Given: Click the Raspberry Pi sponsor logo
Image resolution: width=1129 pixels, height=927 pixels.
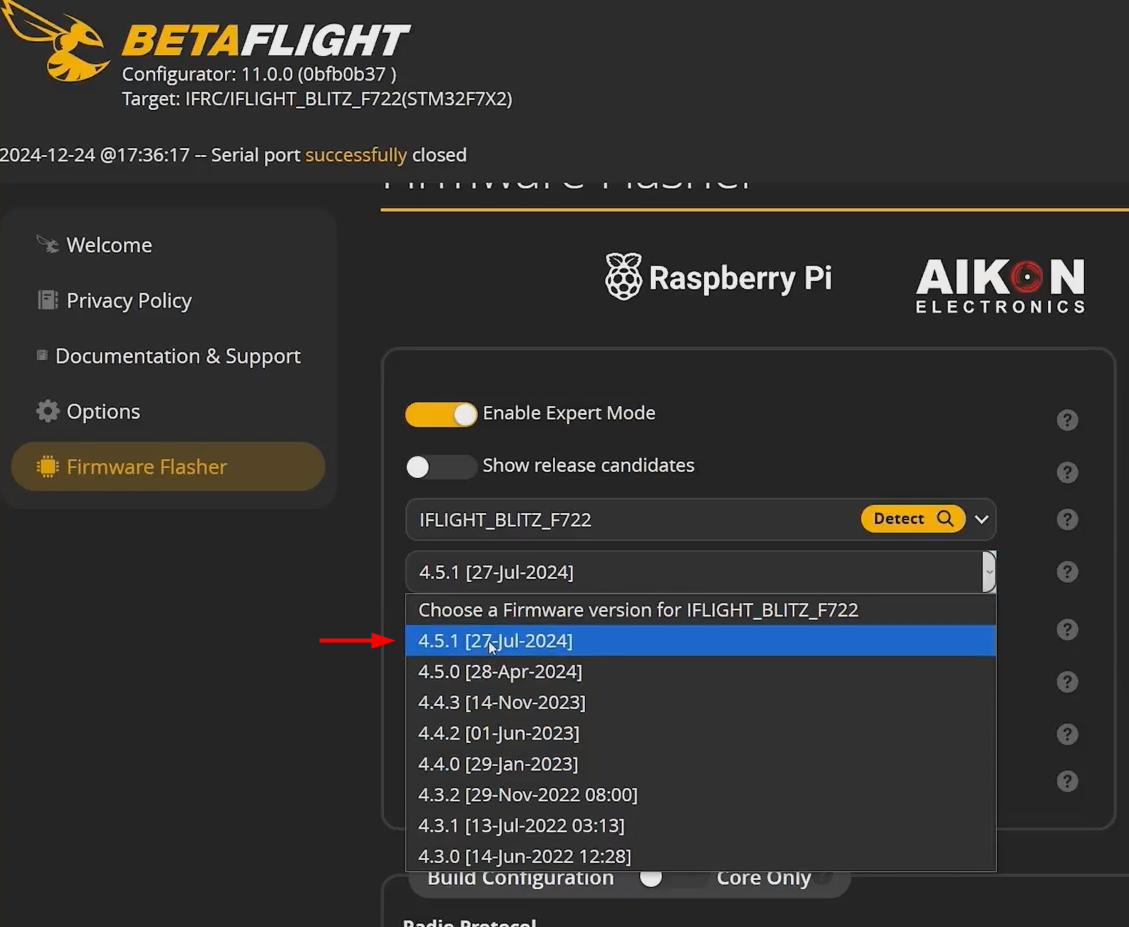Looking at the screenshot, I should click(718, 278).
